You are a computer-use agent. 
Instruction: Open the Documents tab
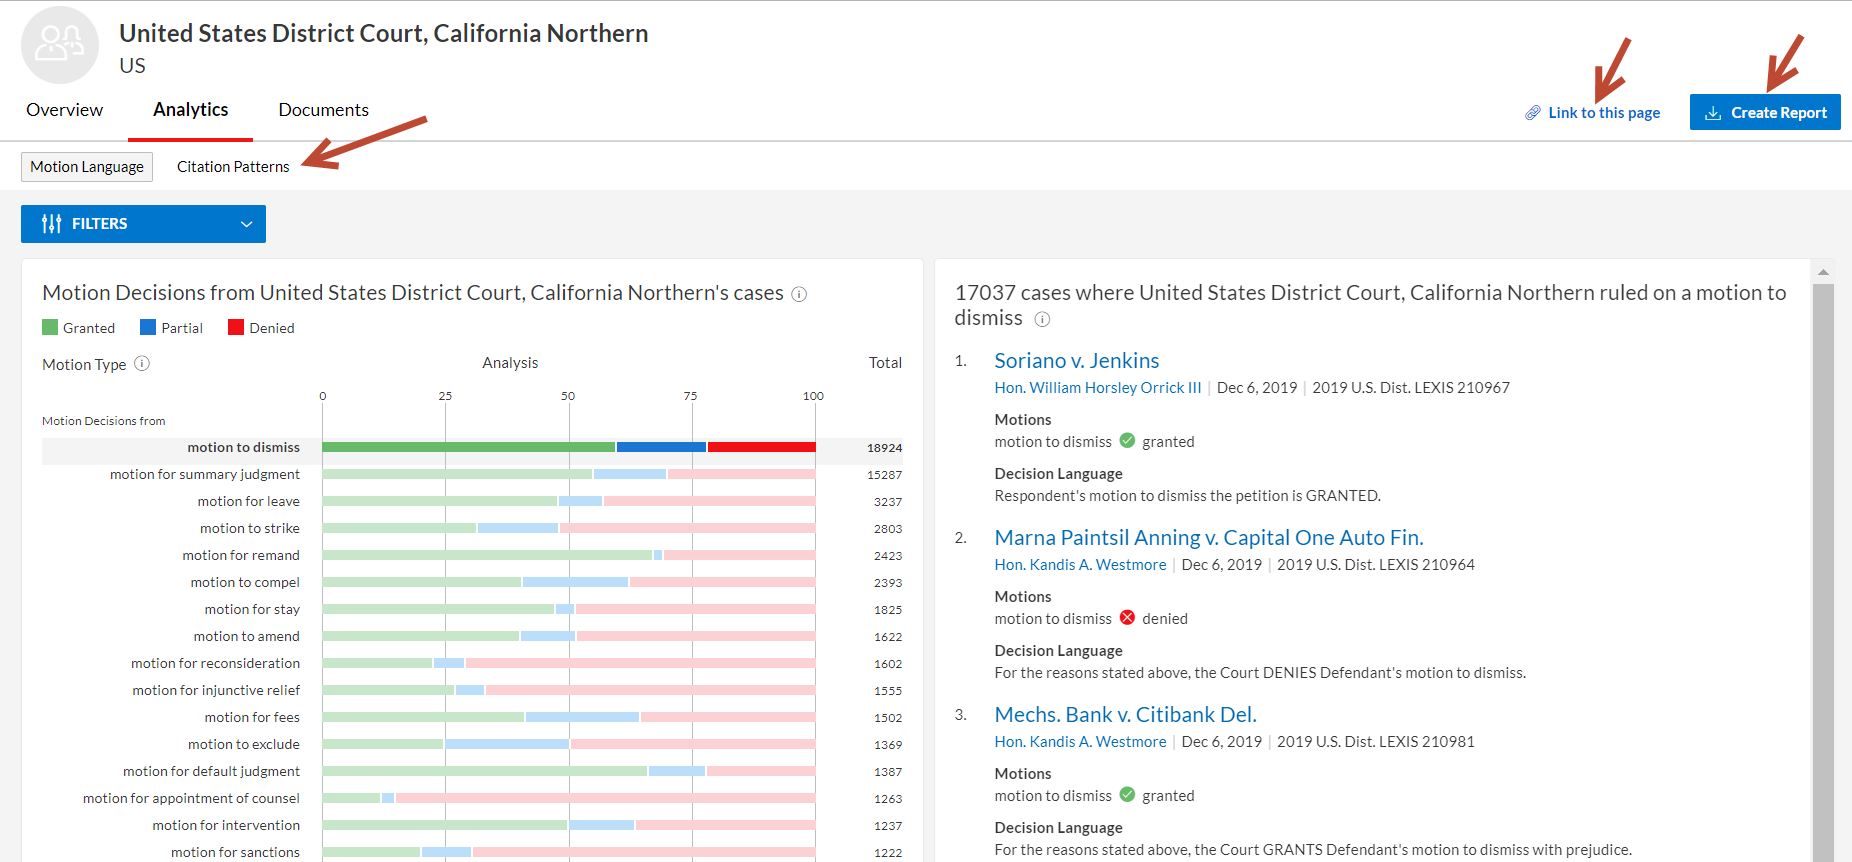[323, 110]
